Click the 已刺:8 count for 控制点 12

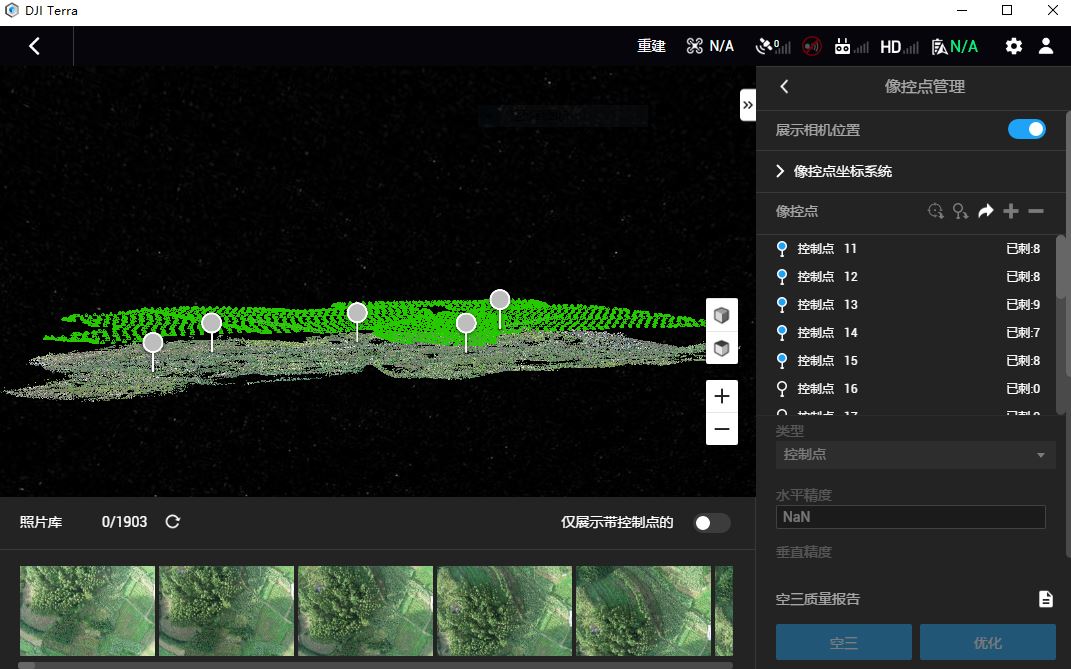[x=1023, y=277]
